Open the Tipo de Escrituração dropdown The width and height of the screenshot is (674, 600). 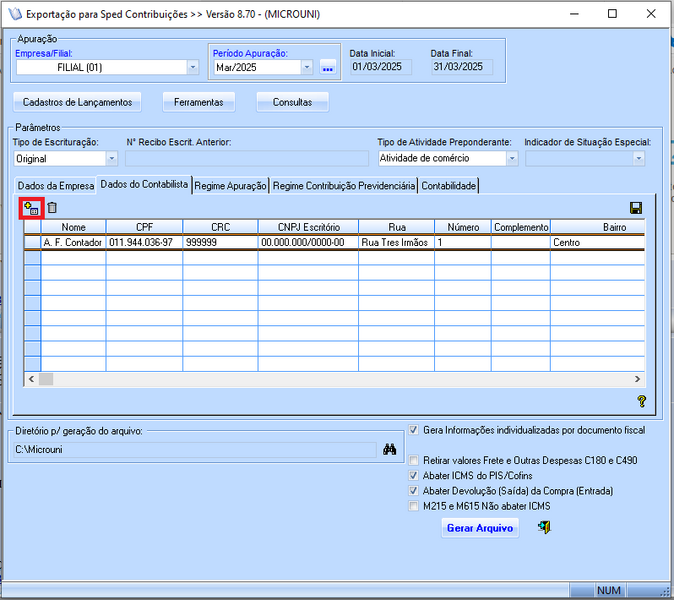point(111,159)
